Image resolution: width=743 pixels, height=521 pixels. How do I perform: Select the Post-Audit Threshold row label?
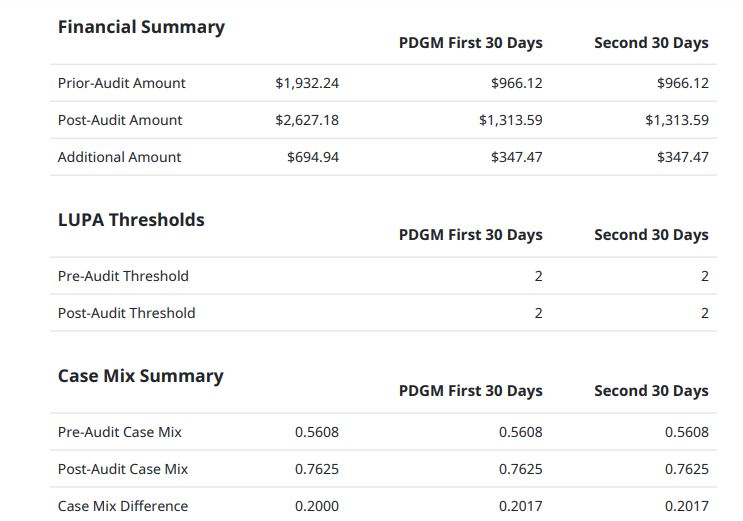click(127, 313)
